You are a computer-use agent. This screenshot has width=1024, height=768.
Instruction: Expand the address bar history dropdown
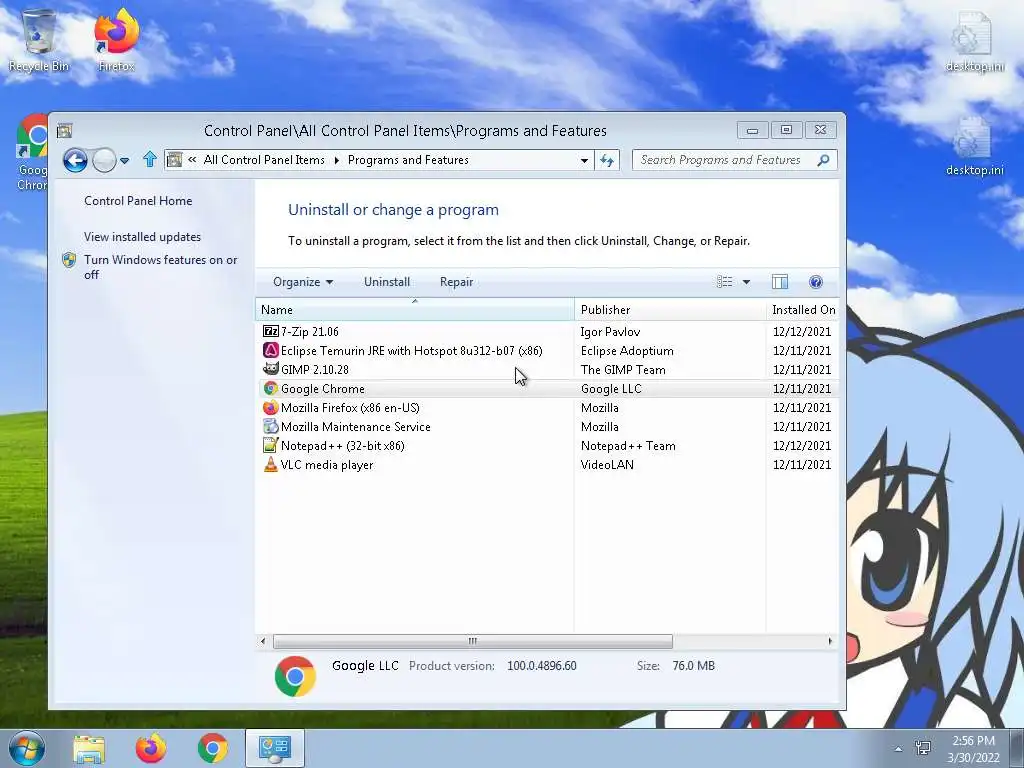point(584,160)
